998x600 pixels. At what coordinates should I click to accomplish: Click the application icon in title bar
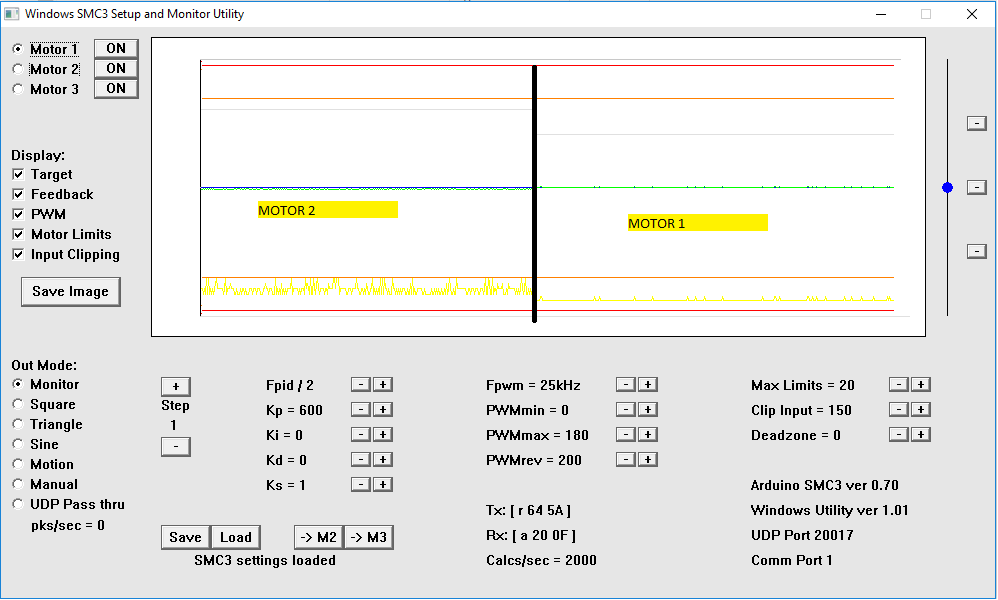pyautogui.click(x=11, y=13)
